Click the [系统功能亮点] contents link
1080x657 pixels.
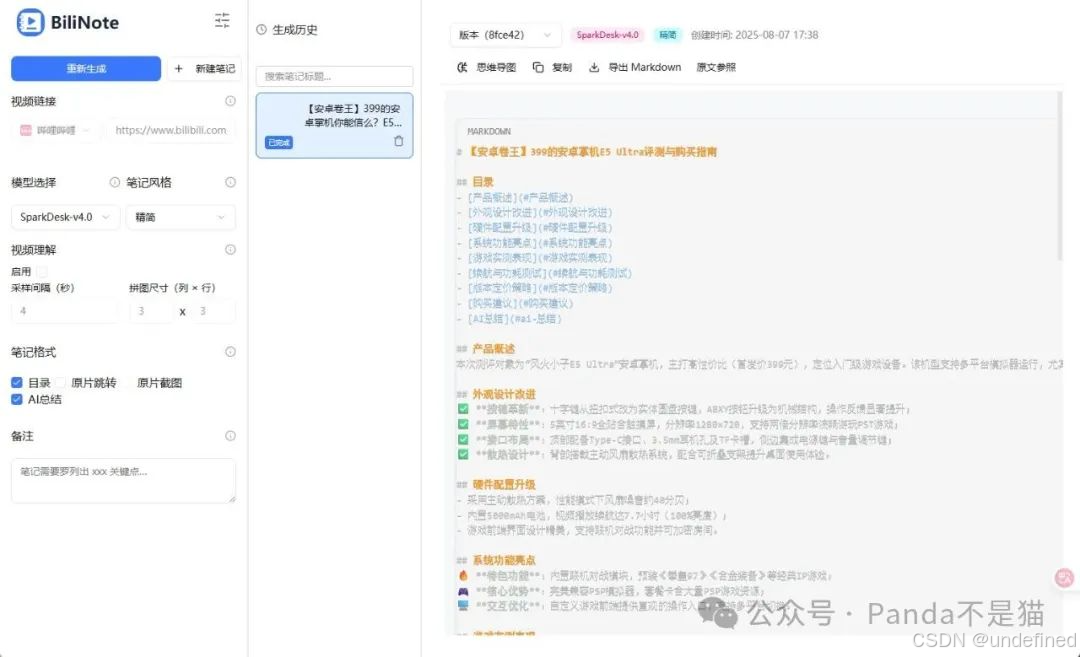tap(540, 243)
